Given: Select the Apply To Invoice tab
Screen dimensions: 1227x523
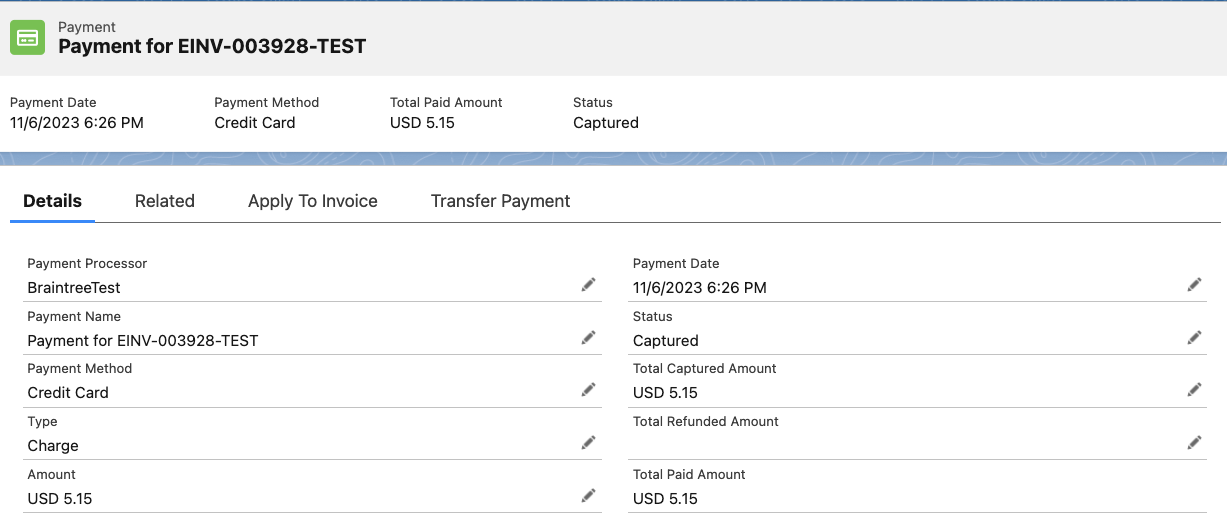Looking at the screenshot, I should (x=313, y=201).
